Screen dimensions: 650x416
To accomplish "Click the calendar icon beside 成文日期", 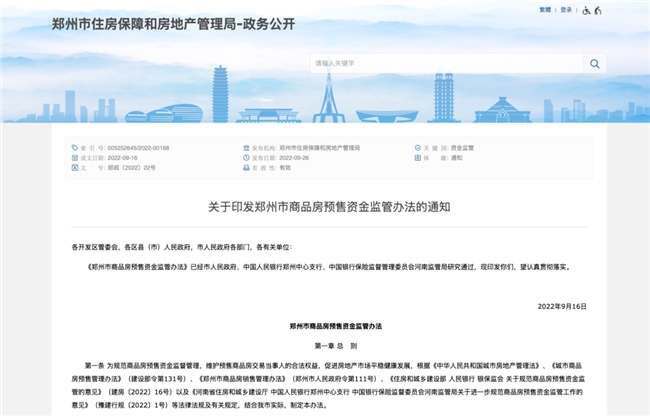I will click(75, 158).
